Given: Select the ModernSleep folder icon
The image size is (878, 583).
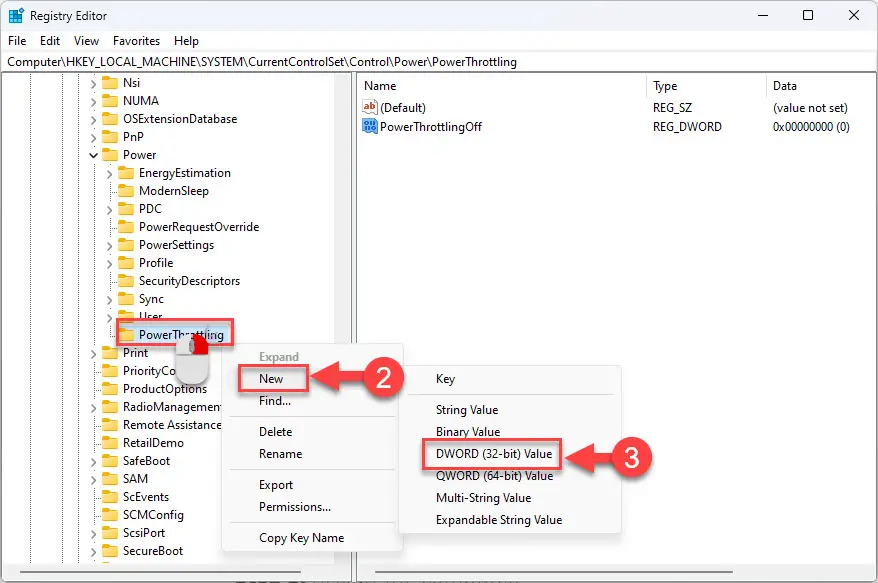Looking at the screenshot, I should tap(126, 190).
